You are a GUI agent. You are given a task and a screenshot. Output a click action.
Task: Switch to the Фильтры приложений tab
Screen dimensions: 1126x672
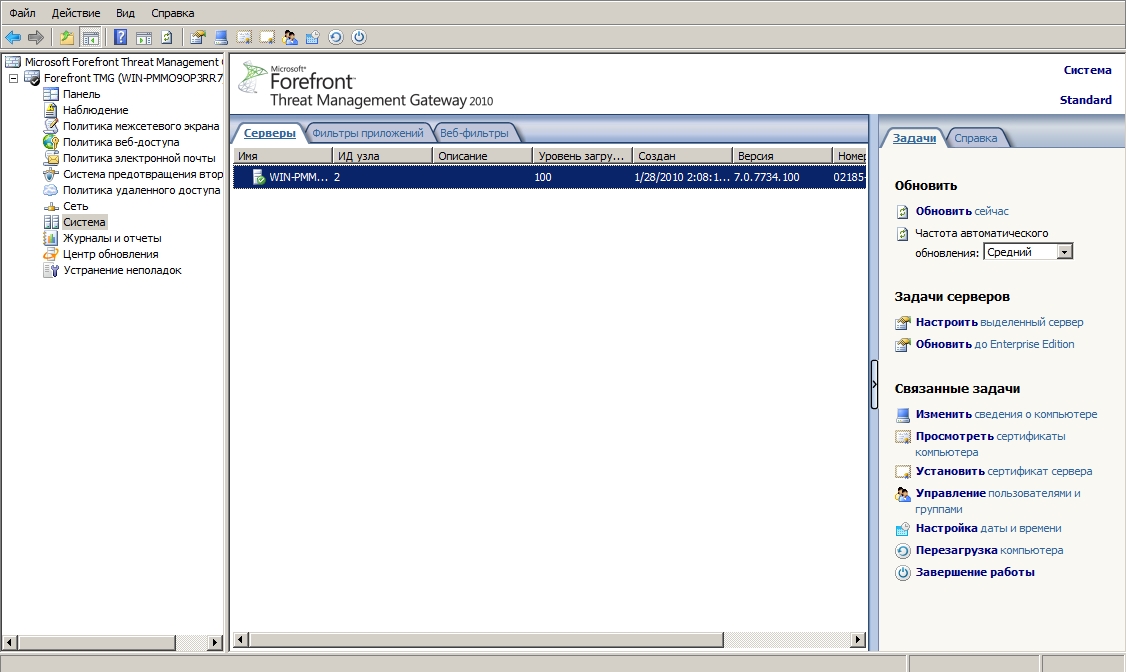tap(368, 133)
